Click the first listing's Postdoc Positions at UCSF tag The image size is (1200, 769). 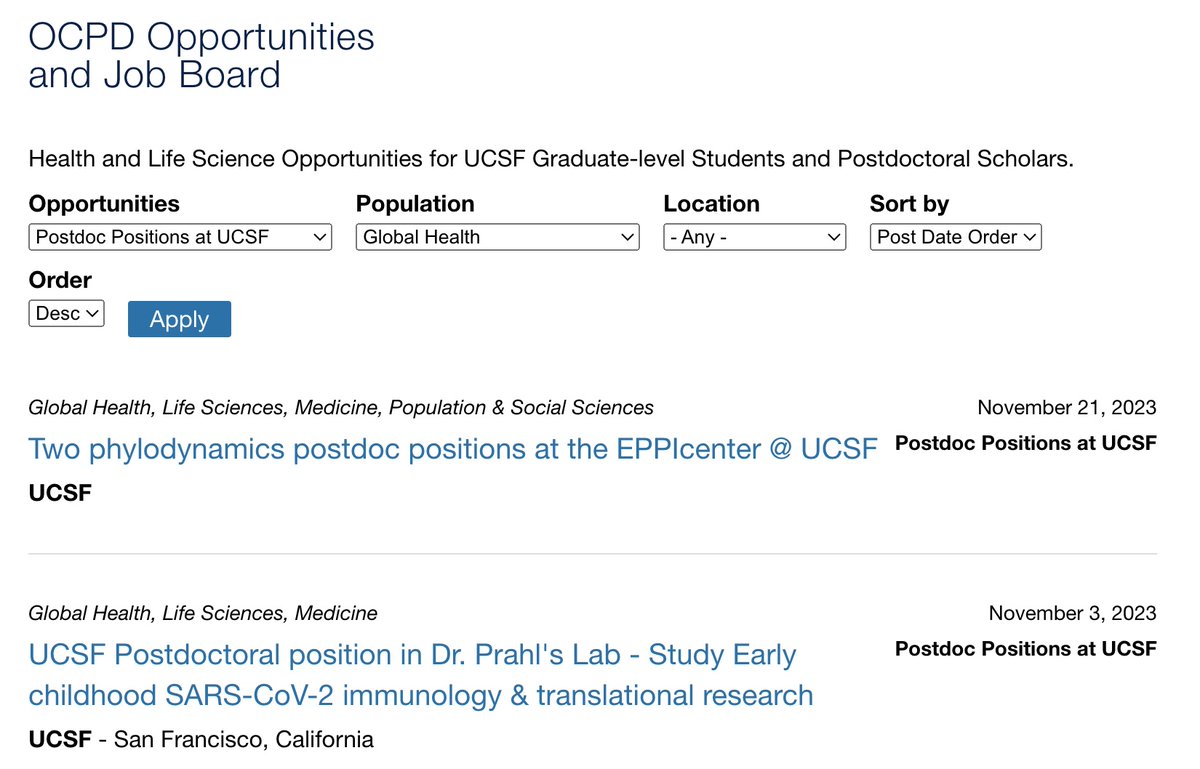coord(1025,443)
